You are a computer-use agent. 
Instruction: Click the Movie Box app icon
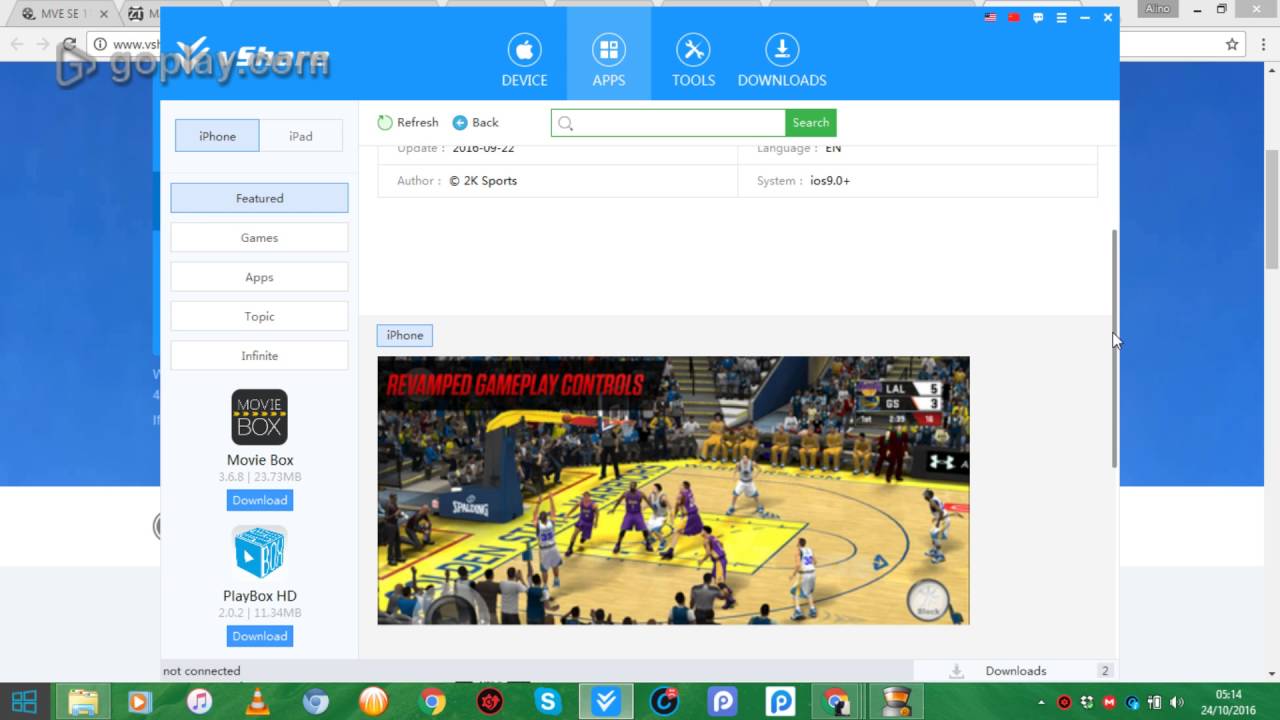[x=260, y=417]
